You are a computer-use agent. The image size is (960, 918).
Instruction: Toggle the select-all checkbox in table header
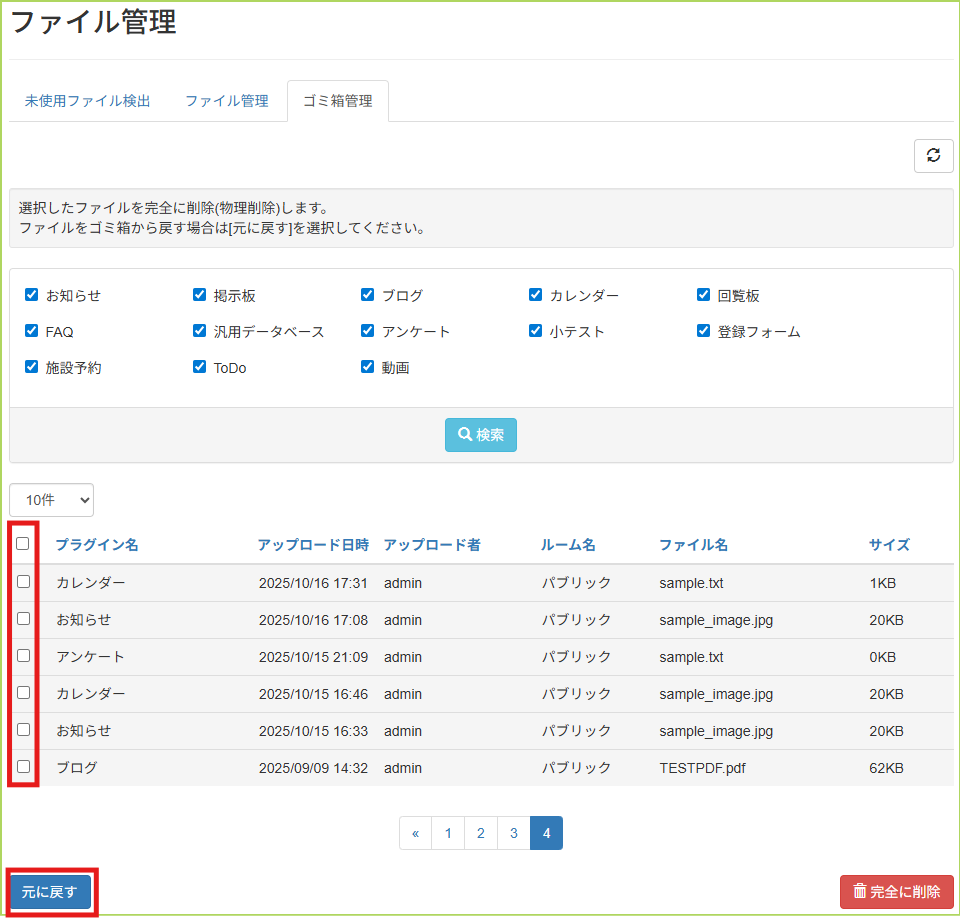(x=23, y=544)
